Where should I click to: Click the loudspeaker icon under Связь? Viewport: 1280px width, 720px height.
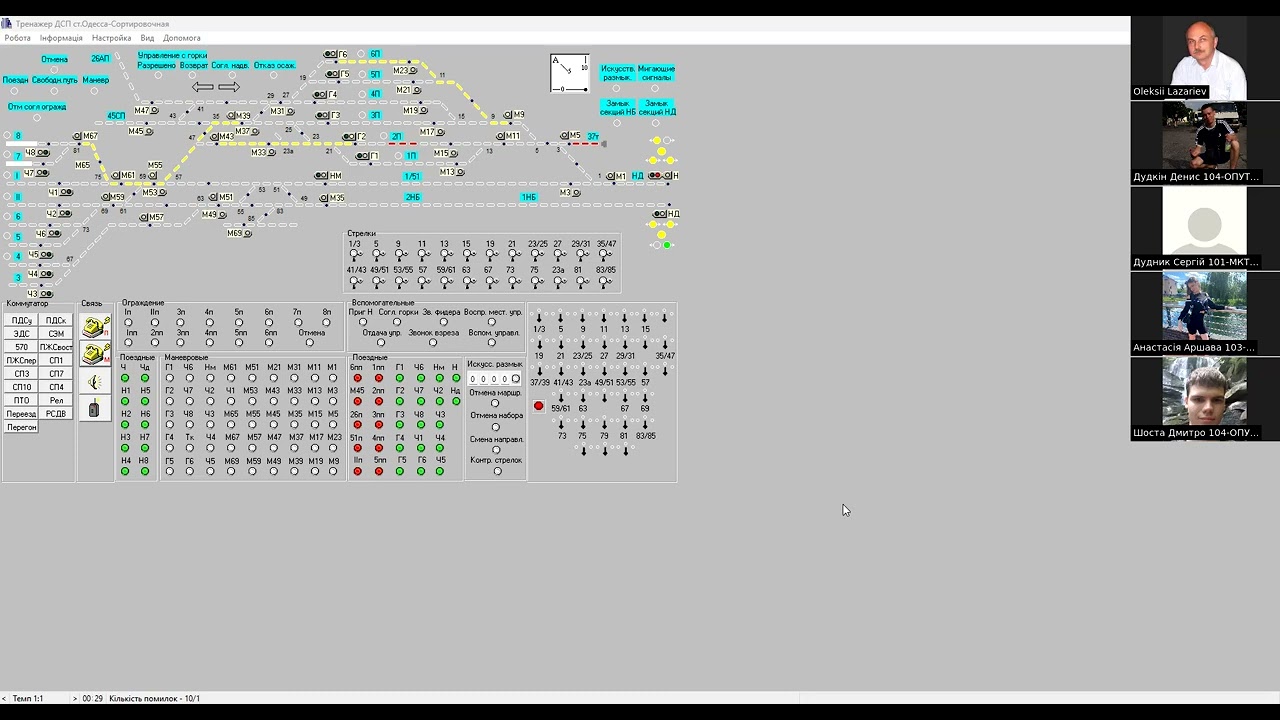point(95,381)
